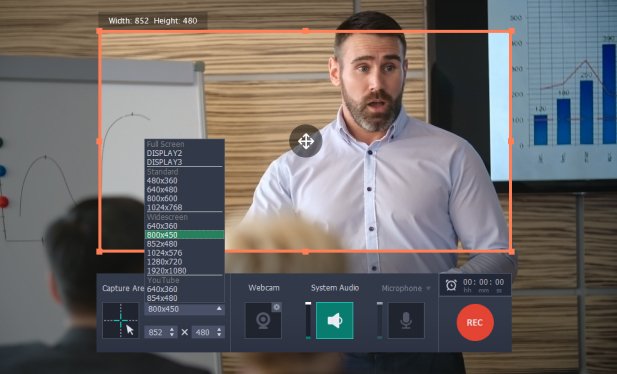This screenshot has width=617, height=374.
Task: Click the width stepper arrows next to 852
Action: 172,332
